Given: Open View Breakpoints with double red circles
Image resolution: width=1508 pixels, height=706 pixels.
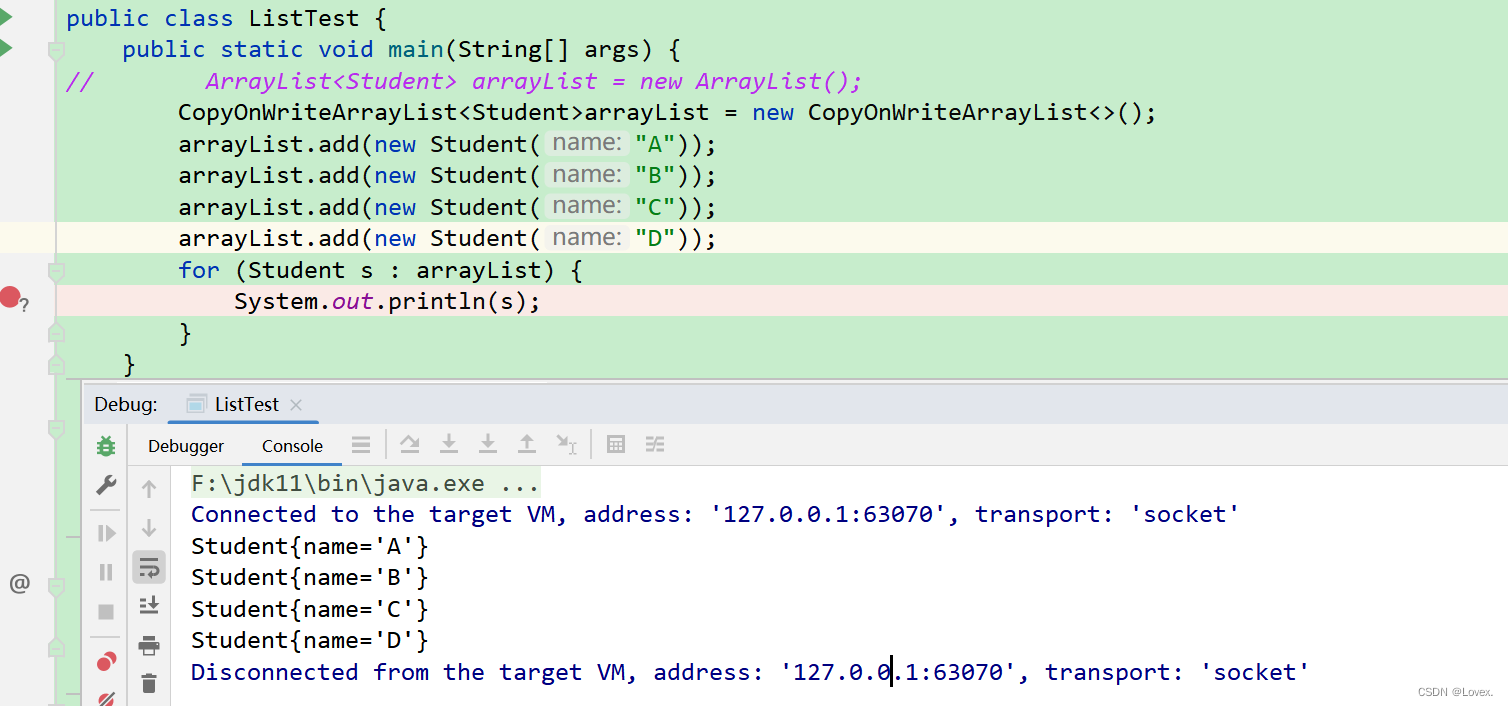Looking at the screenshot, I should tap(105, 662).
